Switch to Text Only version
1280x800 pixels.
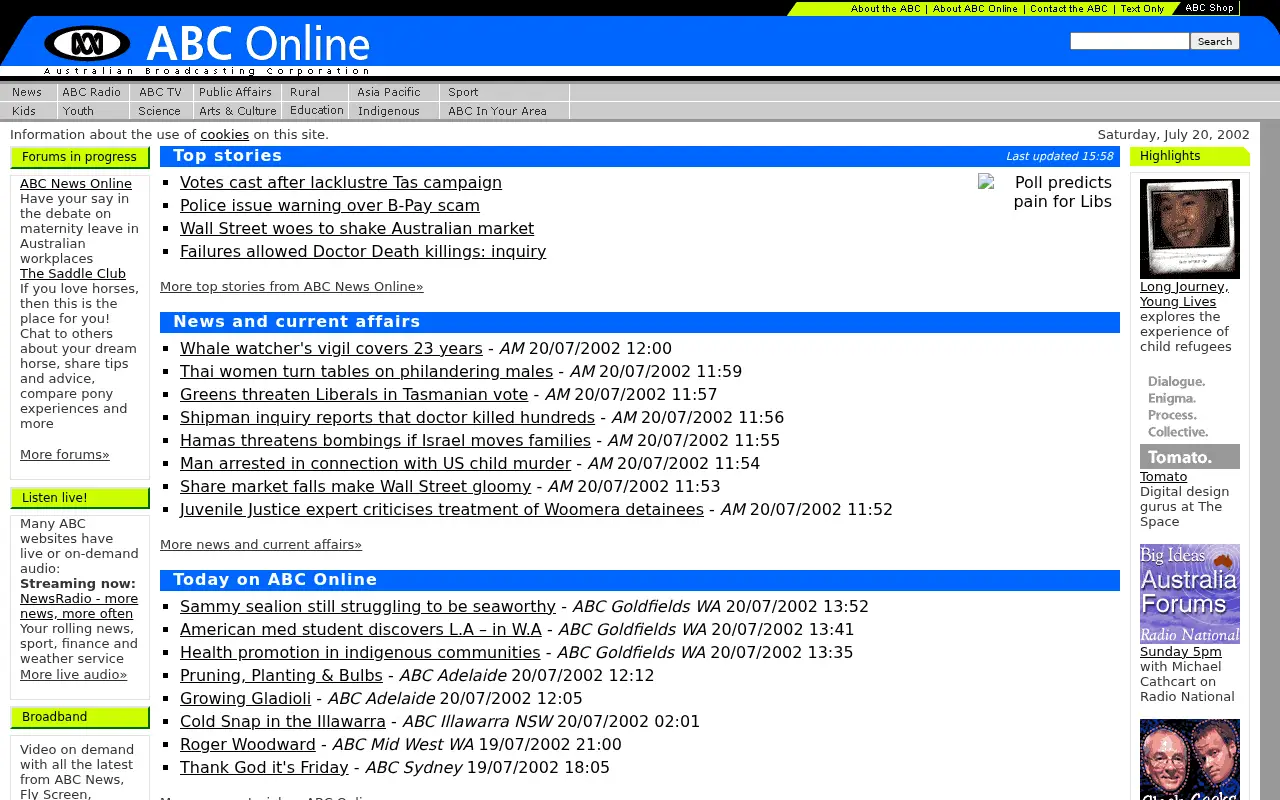pos(1142,8)
